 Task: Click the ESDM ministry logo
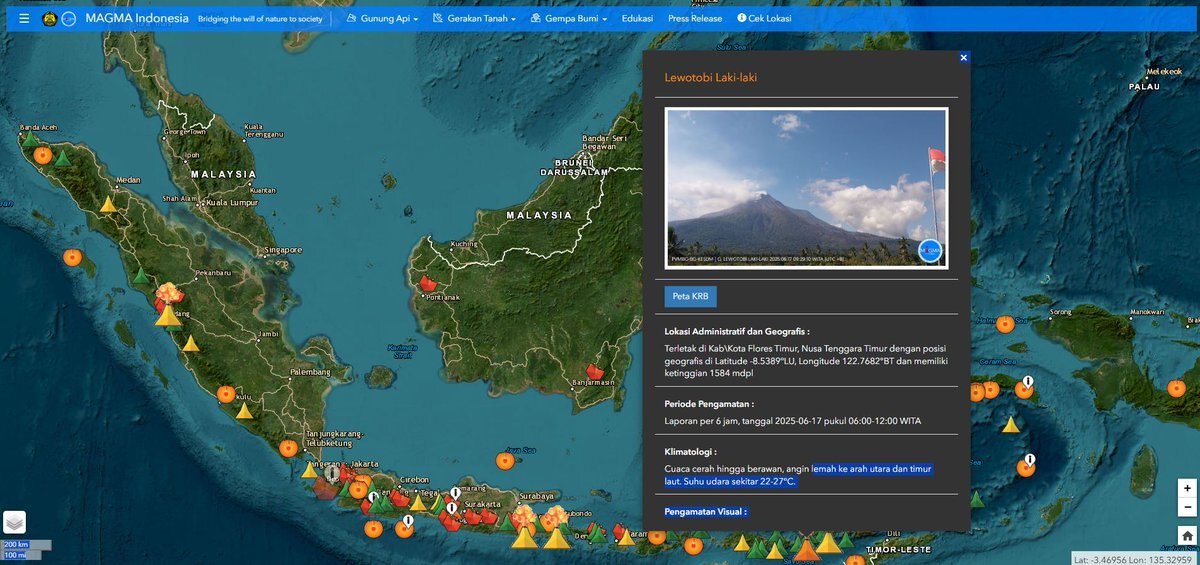tap(50, 19)
